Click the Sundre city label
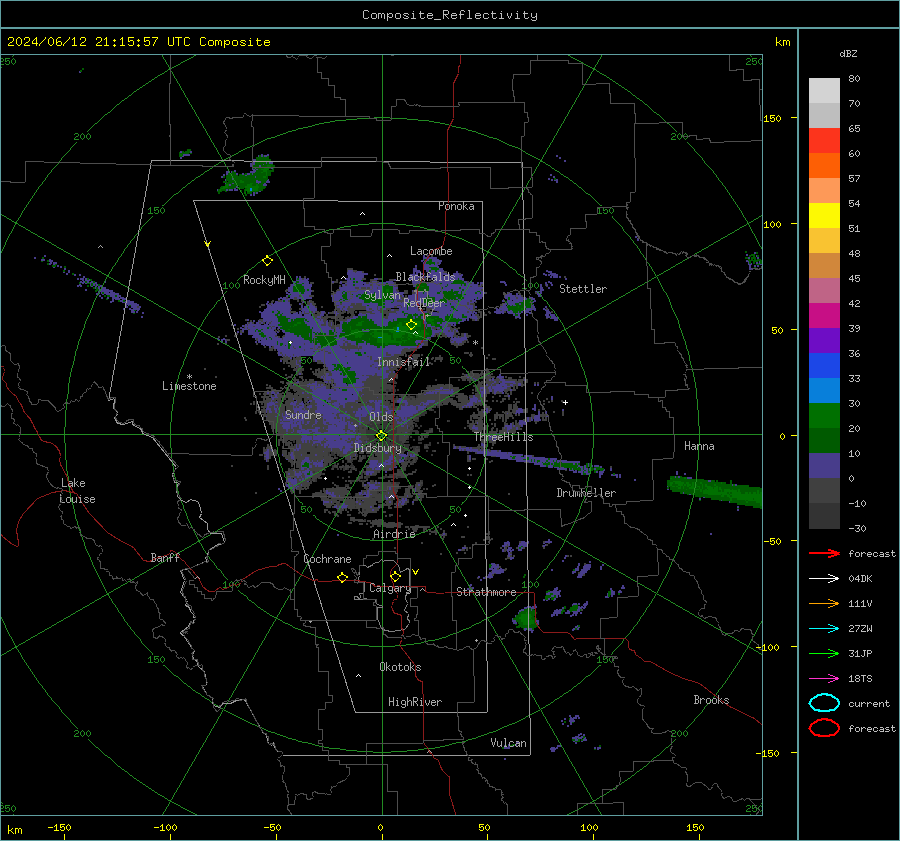900x841 pixels. tap(303, 415)
